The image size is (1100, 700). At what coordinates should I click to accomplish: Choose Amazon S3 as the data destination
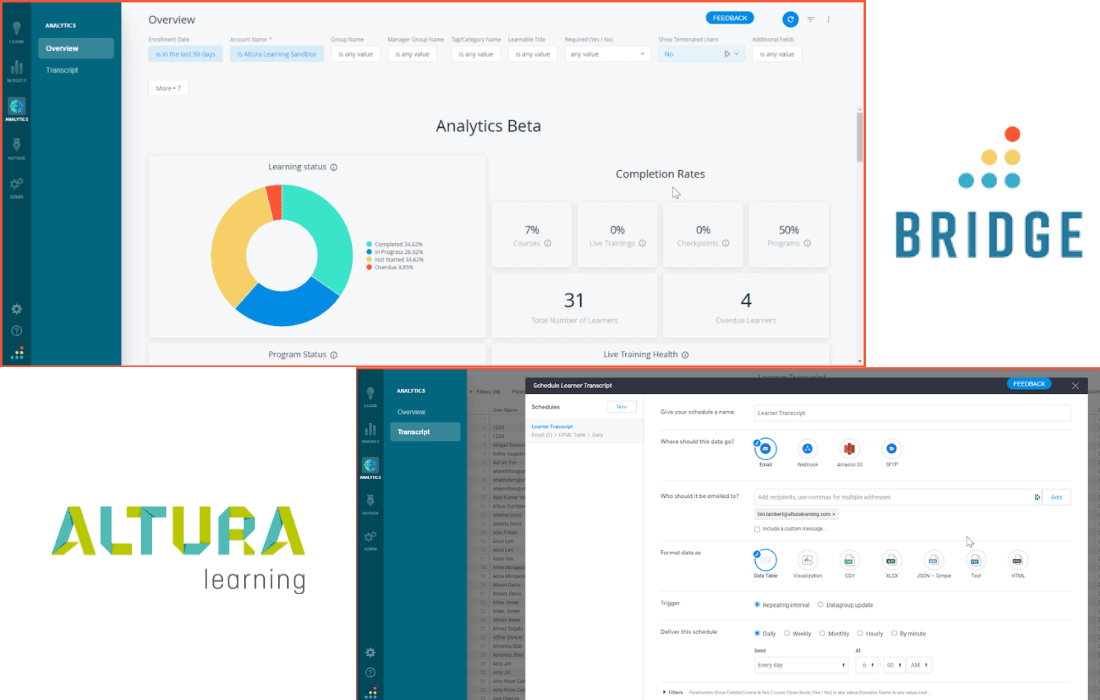(x=850, y=450)
